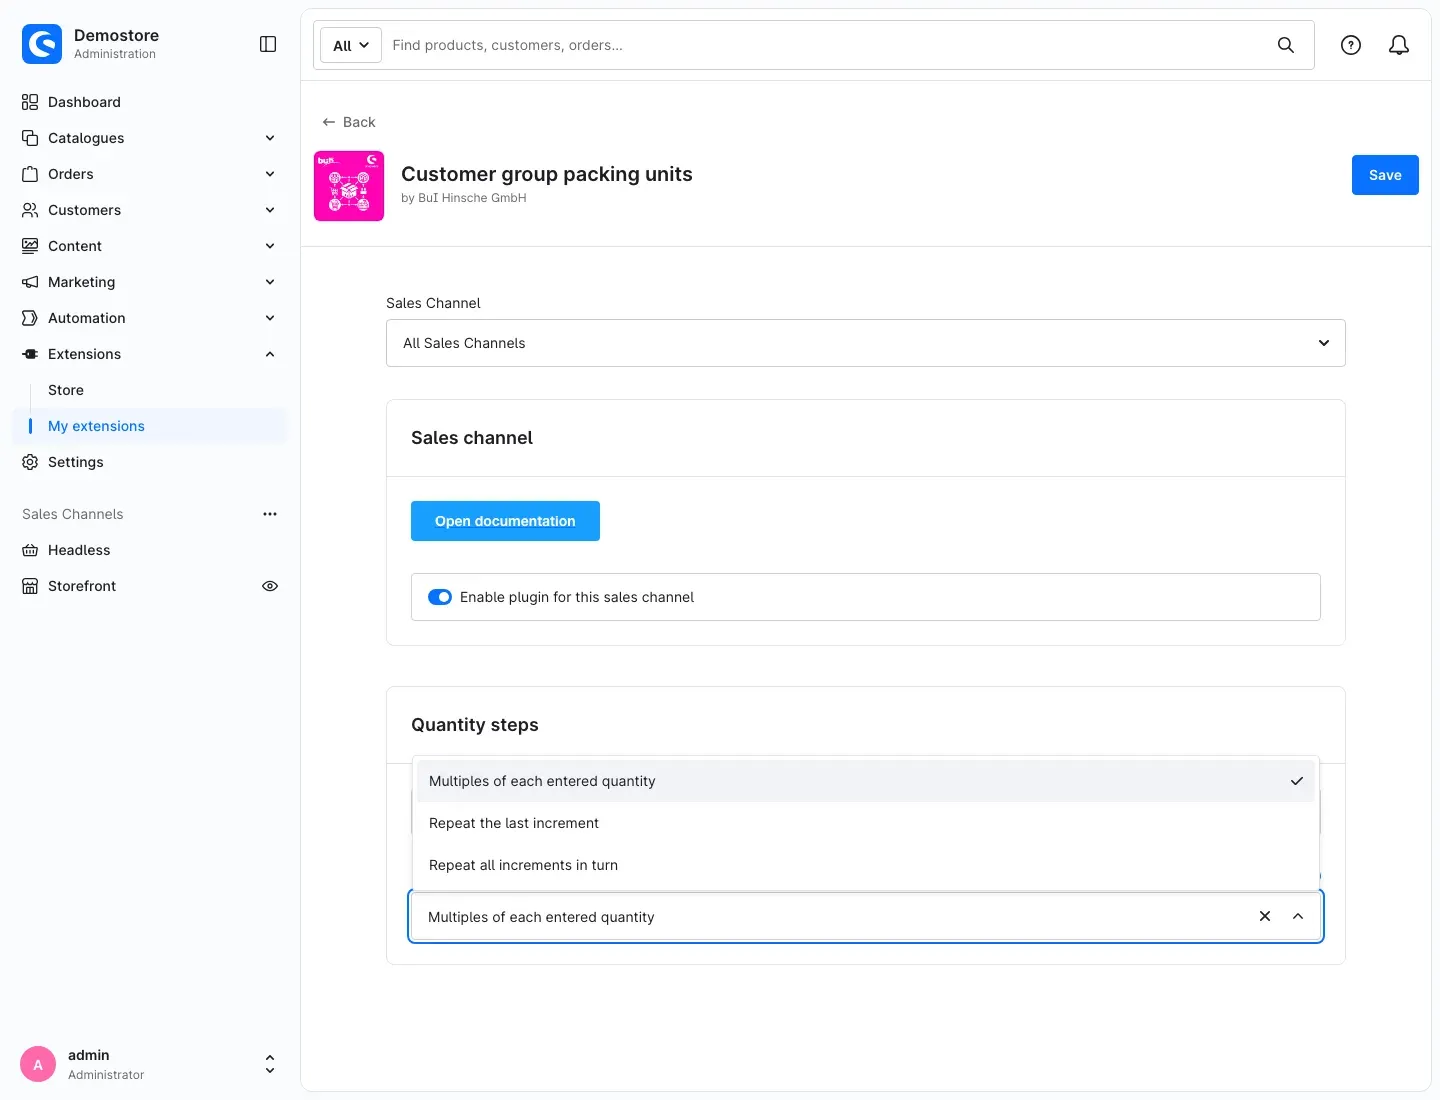Toggle Storefront eye visibility icon

270,586
